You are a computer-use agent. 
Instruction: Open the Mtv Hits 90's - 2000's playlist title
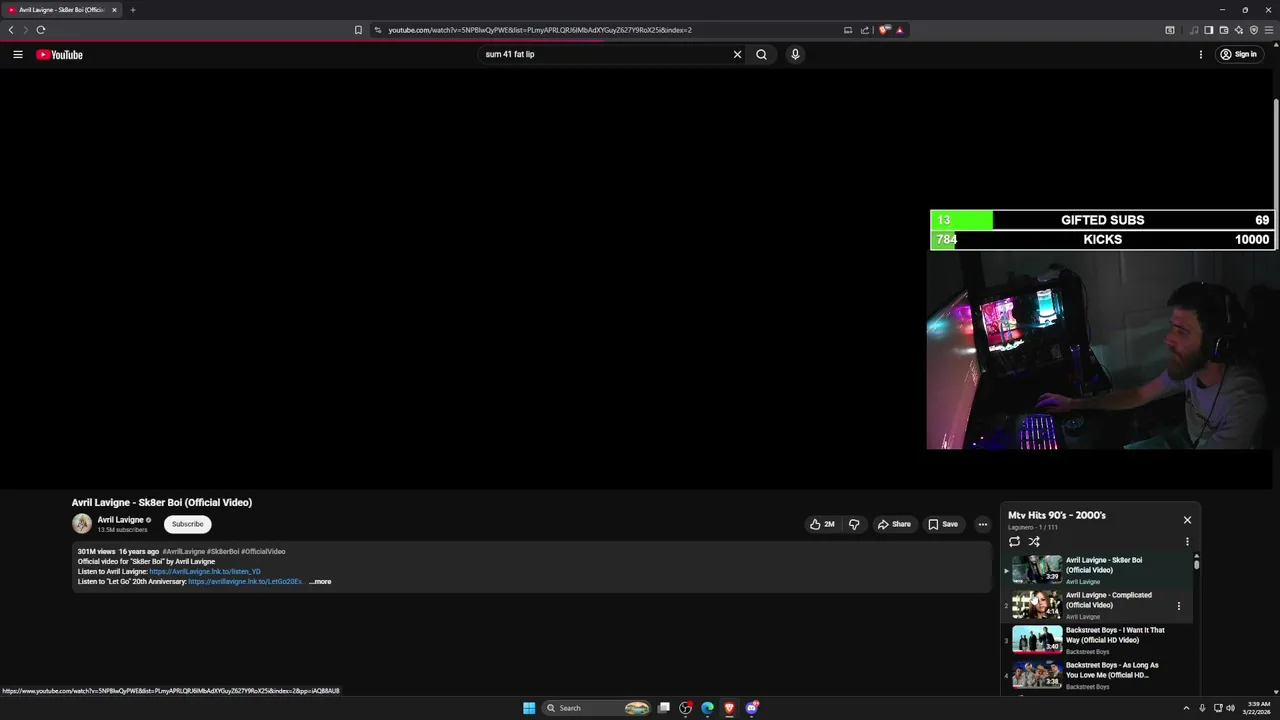pyautogui.click(x=1057, y=515)
